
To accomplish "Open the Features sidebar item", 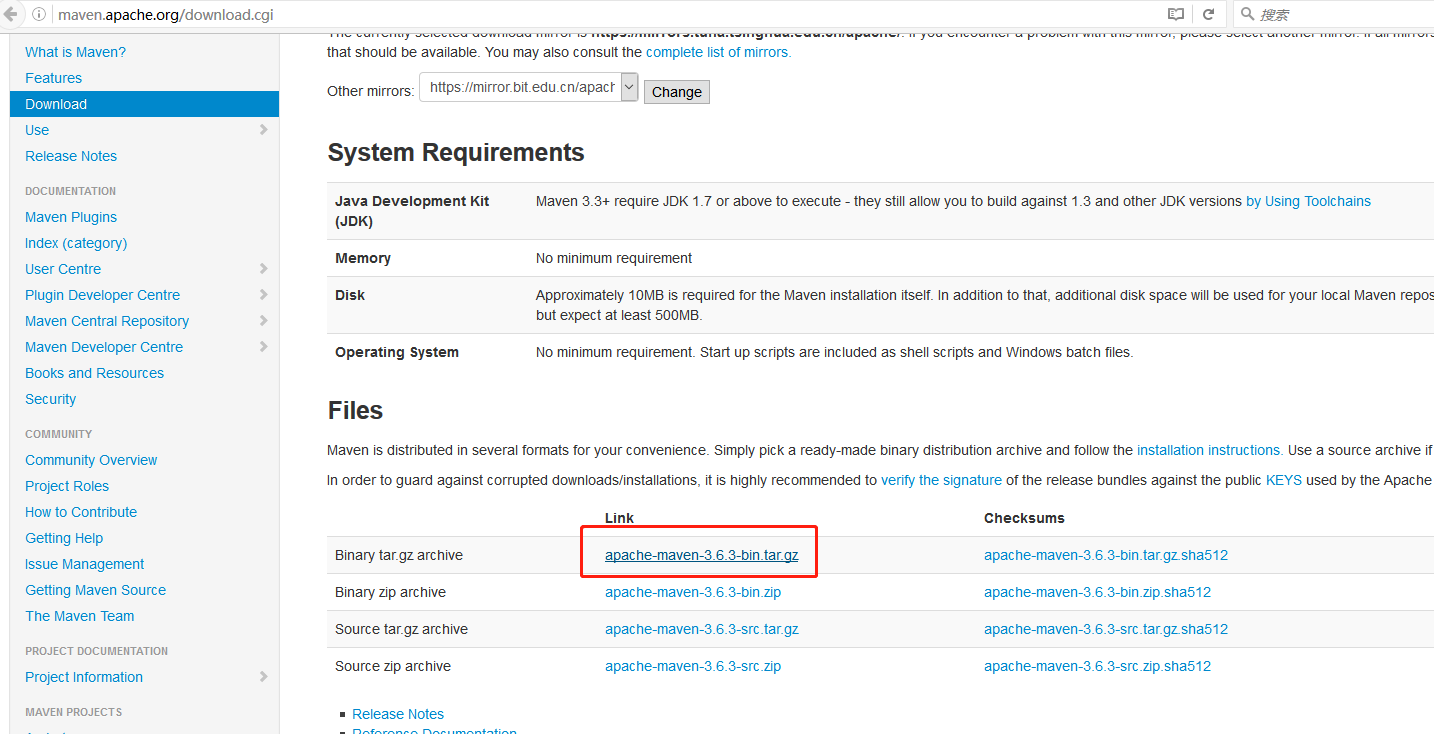I will coord(53,77).
